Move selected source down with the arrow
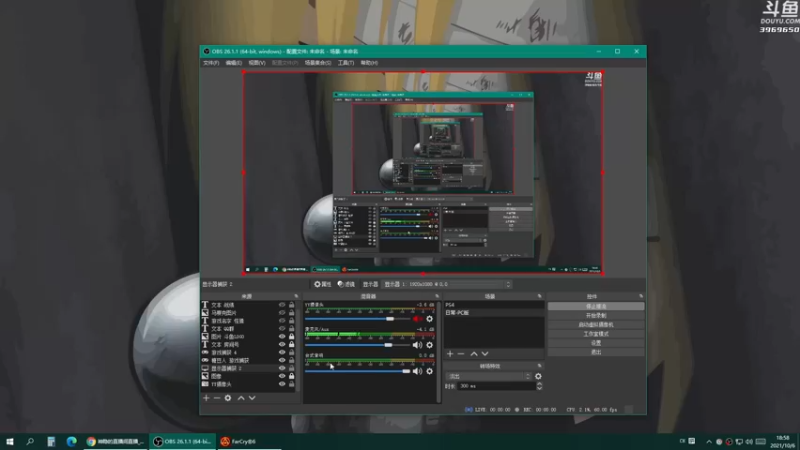 [252, 398]
